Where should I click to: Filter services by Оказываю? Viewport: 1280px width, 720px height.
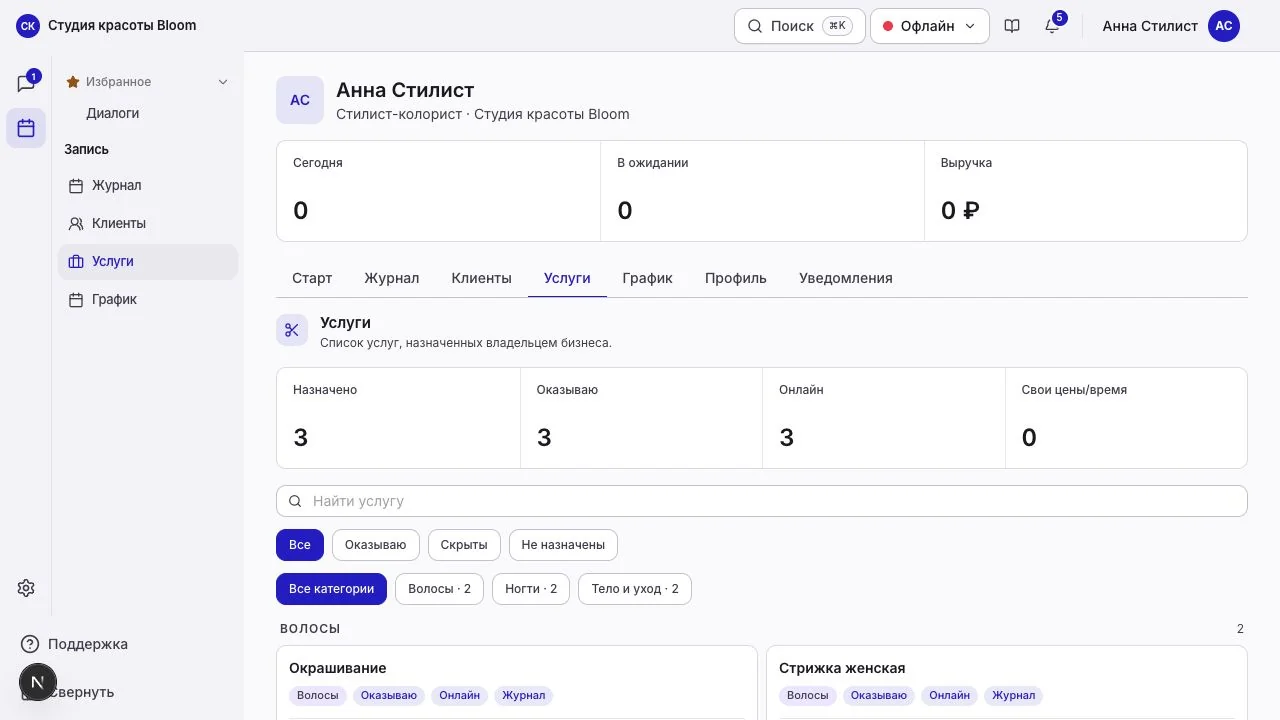[x=376, y=545]
